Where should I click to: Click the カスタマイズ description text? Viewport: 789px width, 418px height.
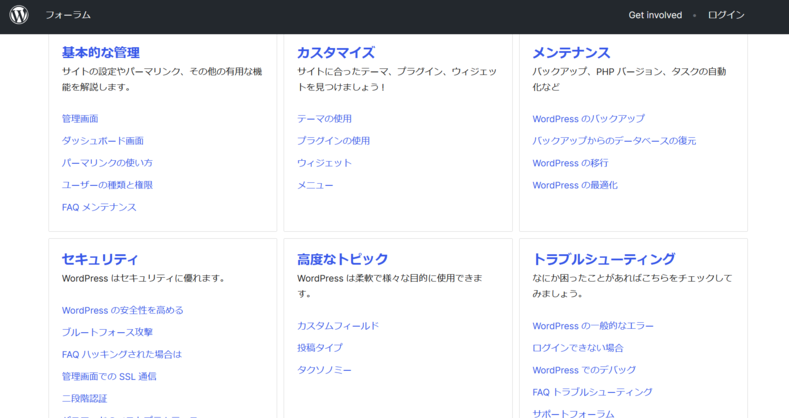pyautogui.click(x=397, y=79)
